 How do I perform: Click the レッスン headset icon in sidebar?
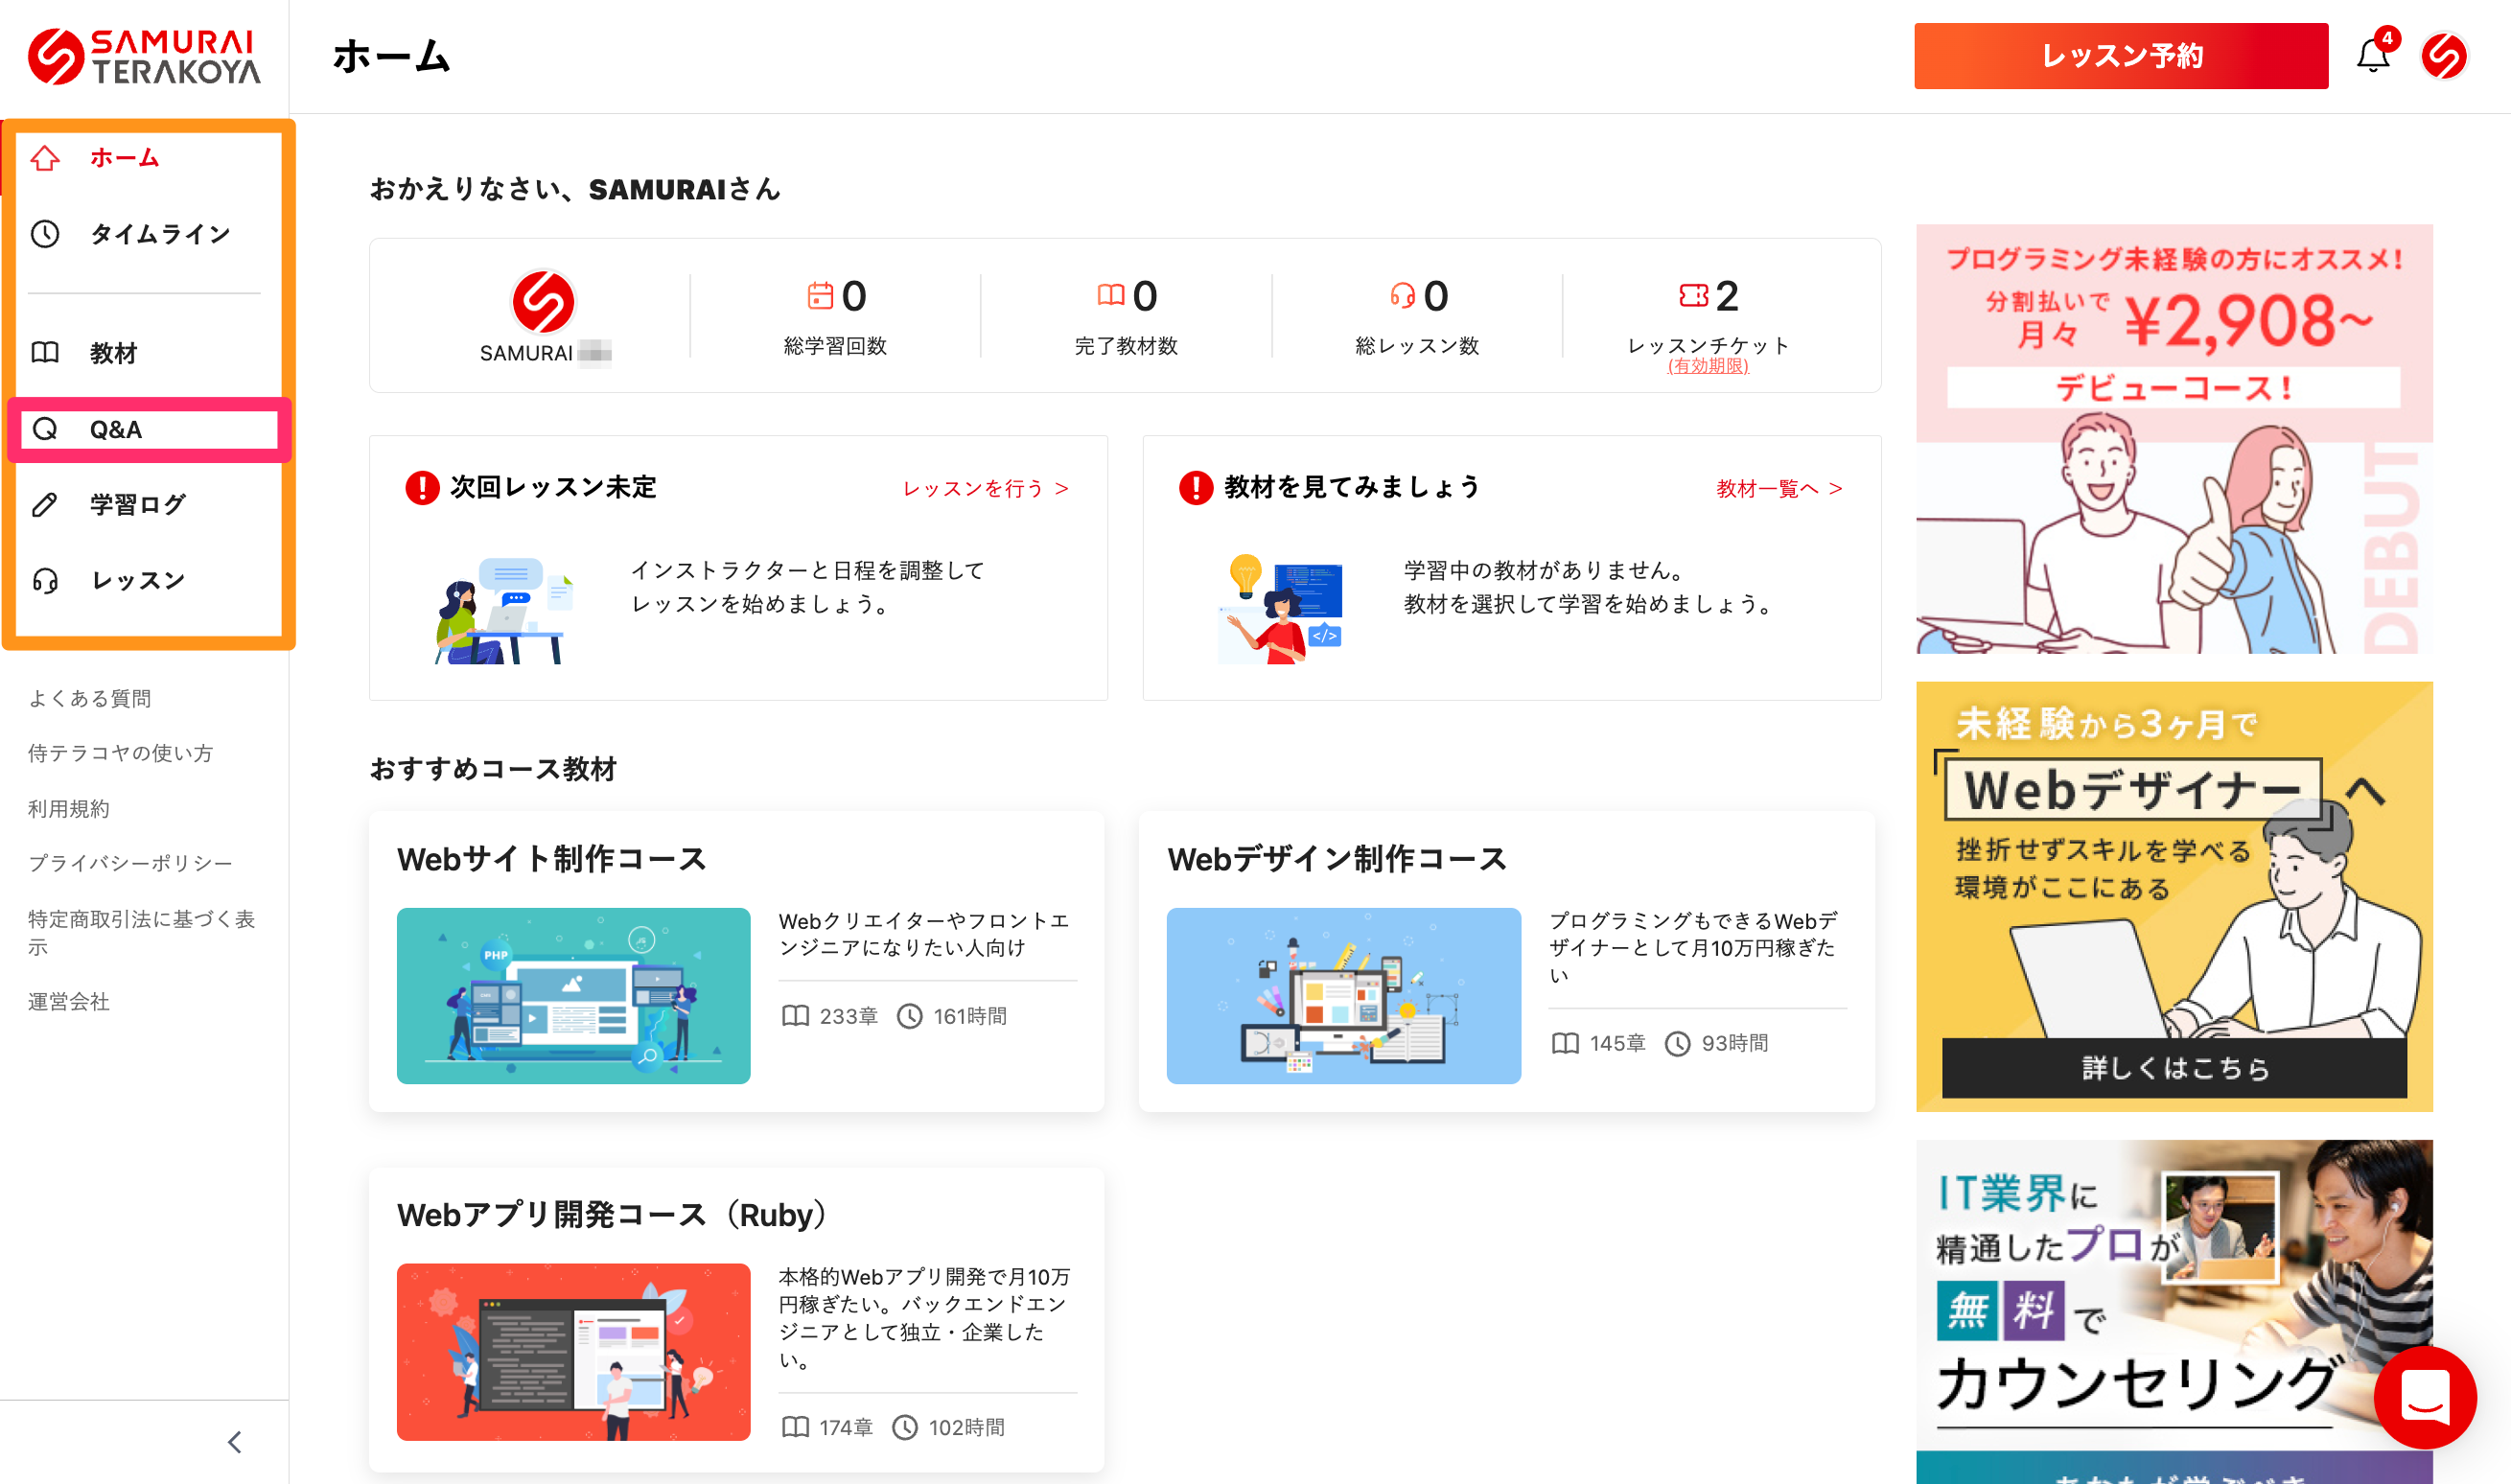point(45,581)
